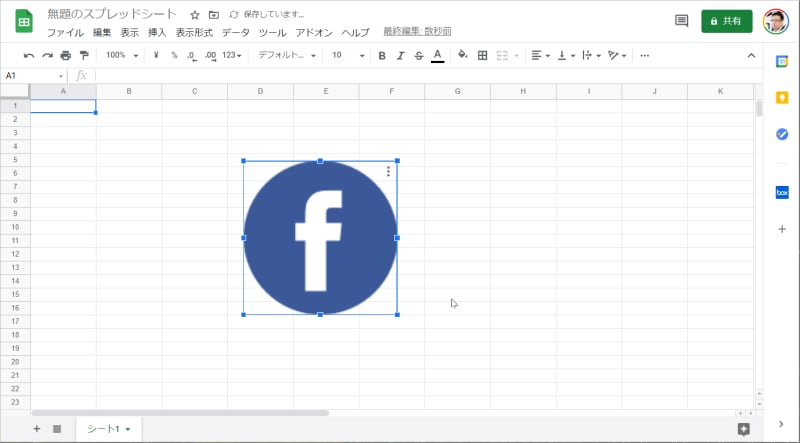This screenshot has width=800, height=443.
Task: Open the シート1 tab dropdown arrow
Action: click(x=128, y=429)
